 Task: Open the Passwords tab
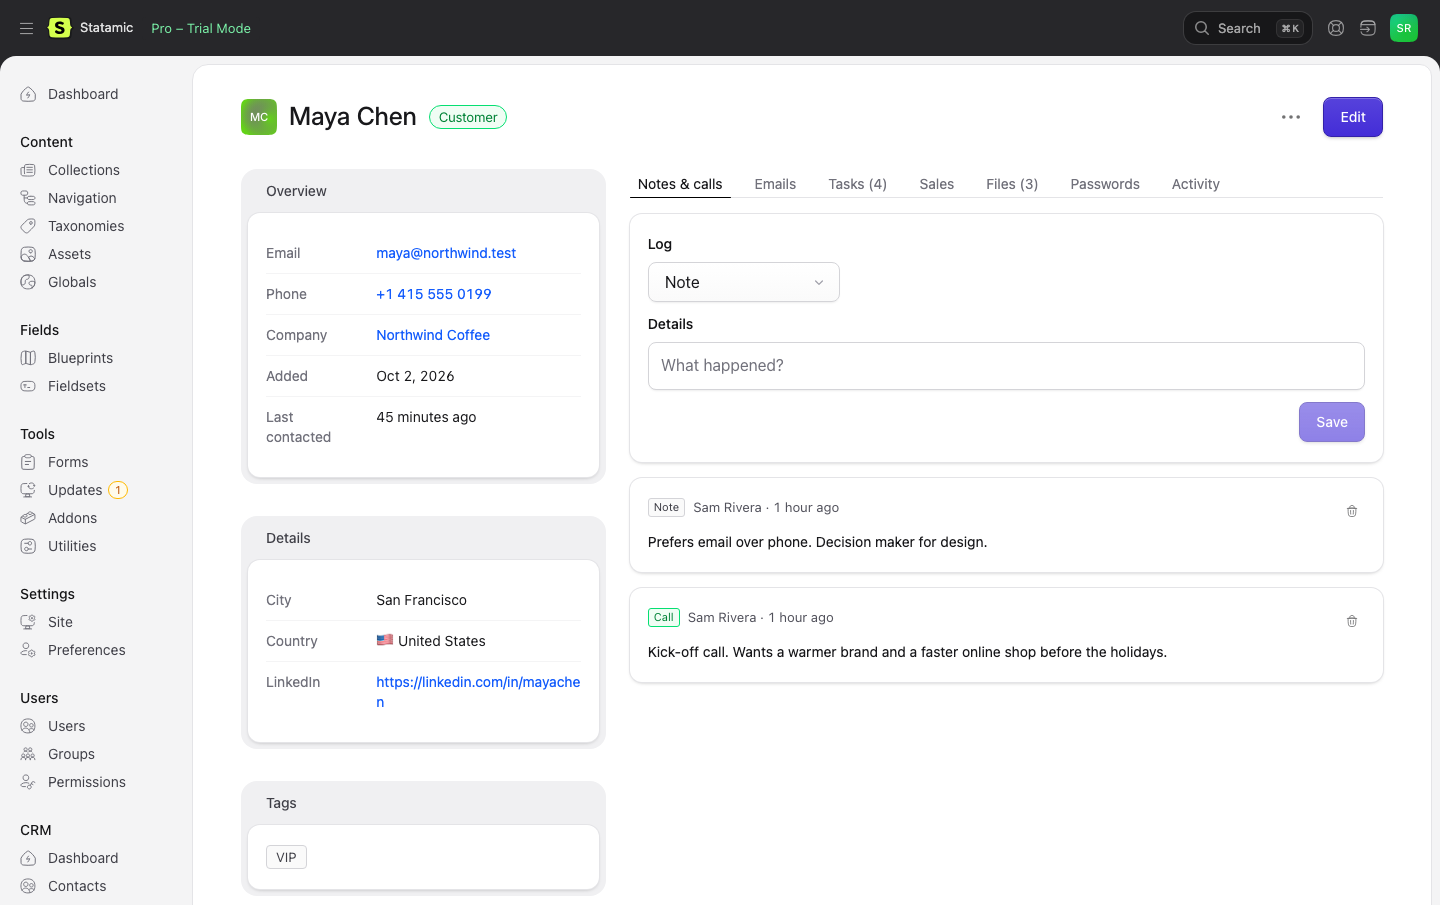point(1105,184)
